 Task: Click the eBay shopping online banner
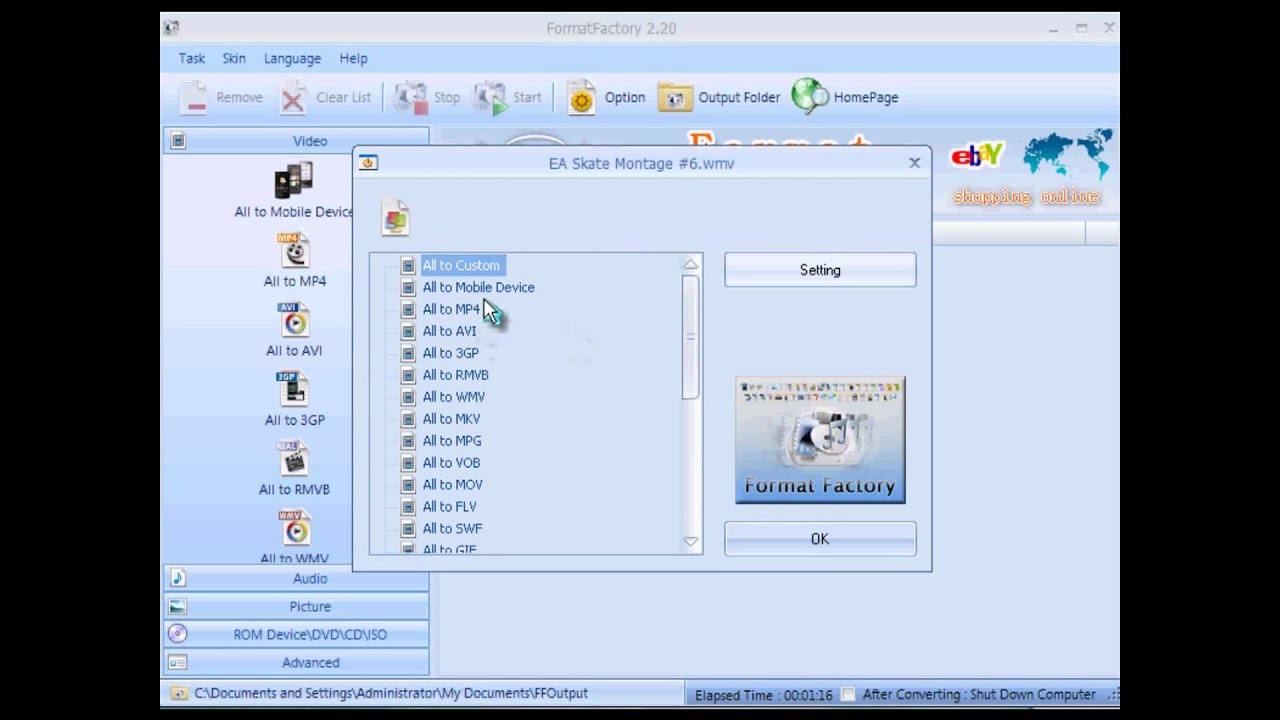(x=1030, y=170)
